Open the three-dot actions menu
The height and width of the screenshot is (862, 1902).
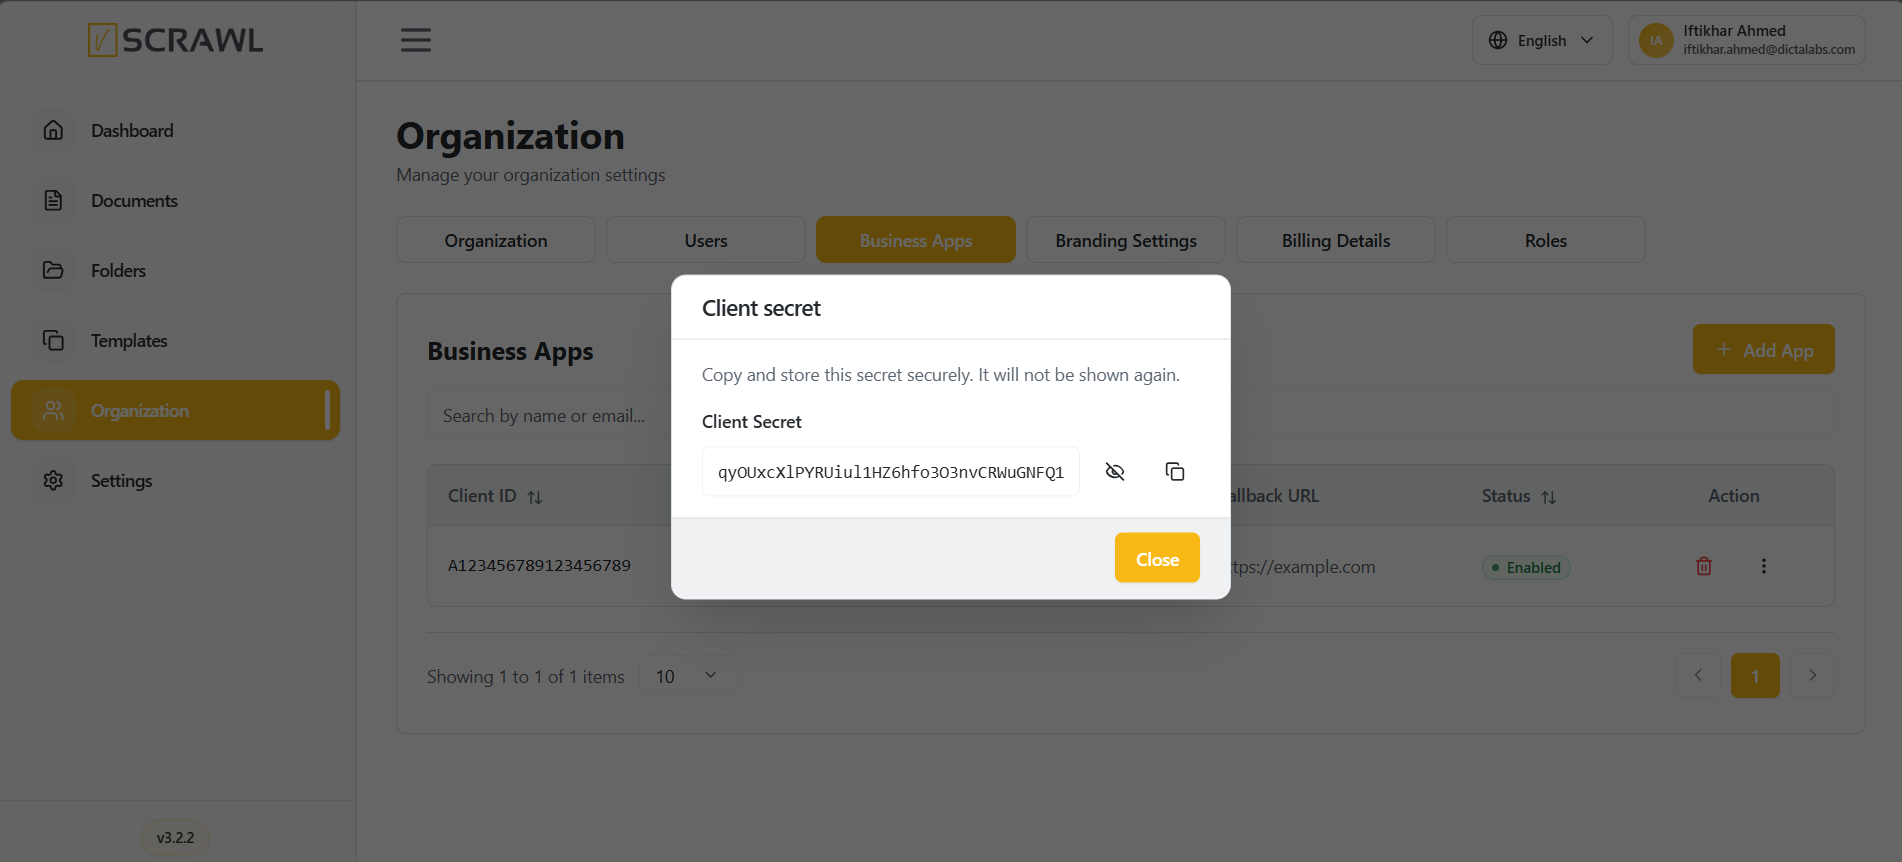coord(1764,566)
